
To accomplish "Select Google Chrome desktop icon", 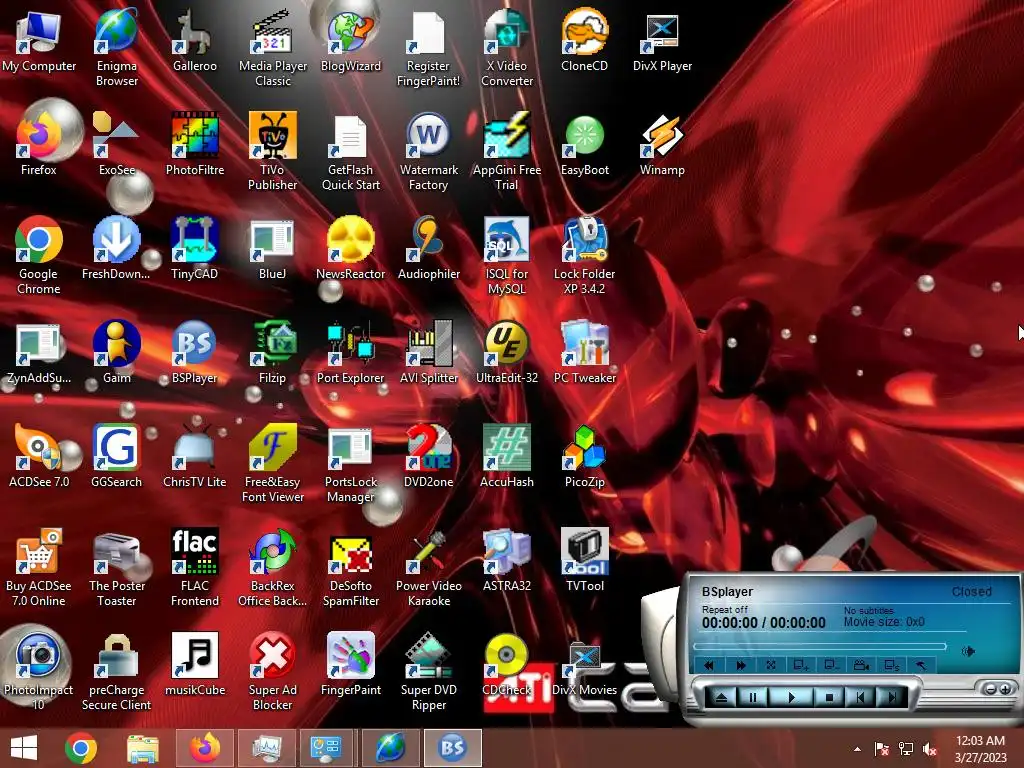I will [x=39, y=255].
